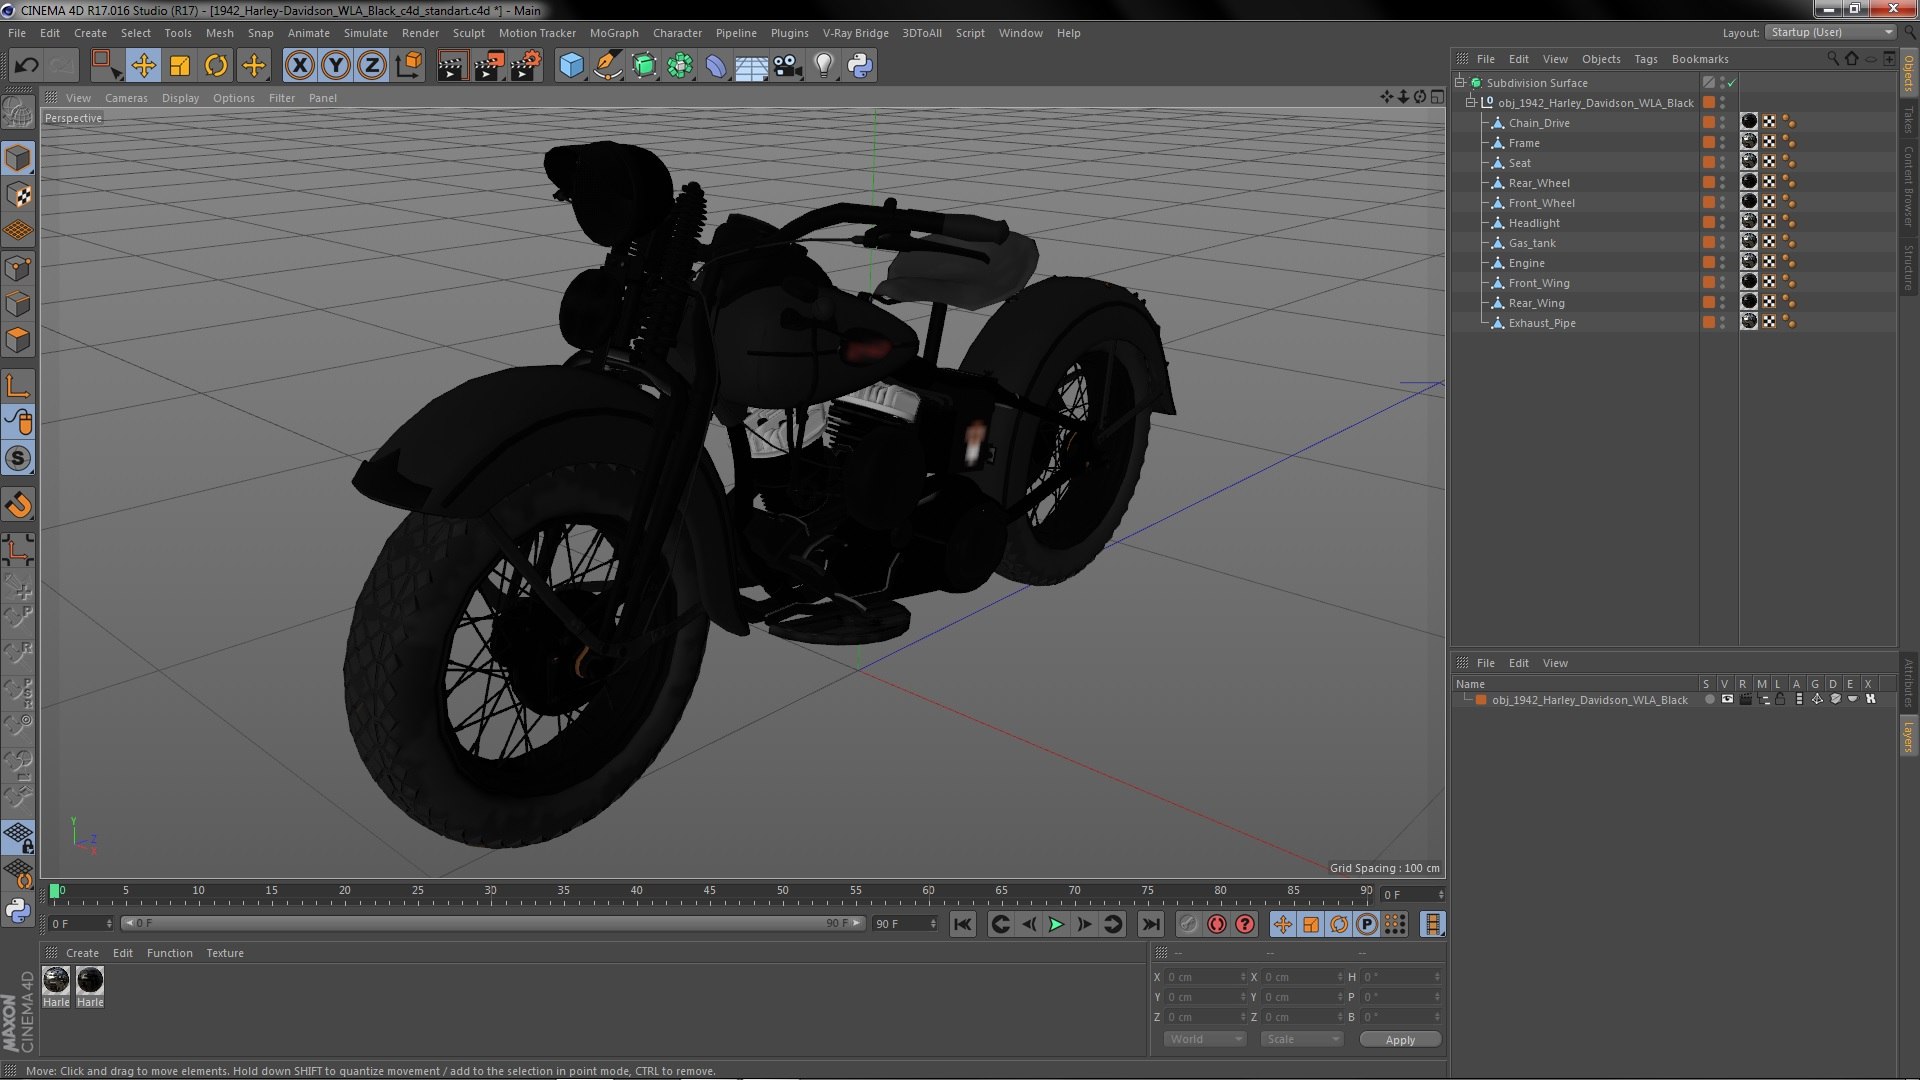This screenshot has width=1920, height=1080.
Task: Activate the Move tool in top toolbar
Action: 143,66
